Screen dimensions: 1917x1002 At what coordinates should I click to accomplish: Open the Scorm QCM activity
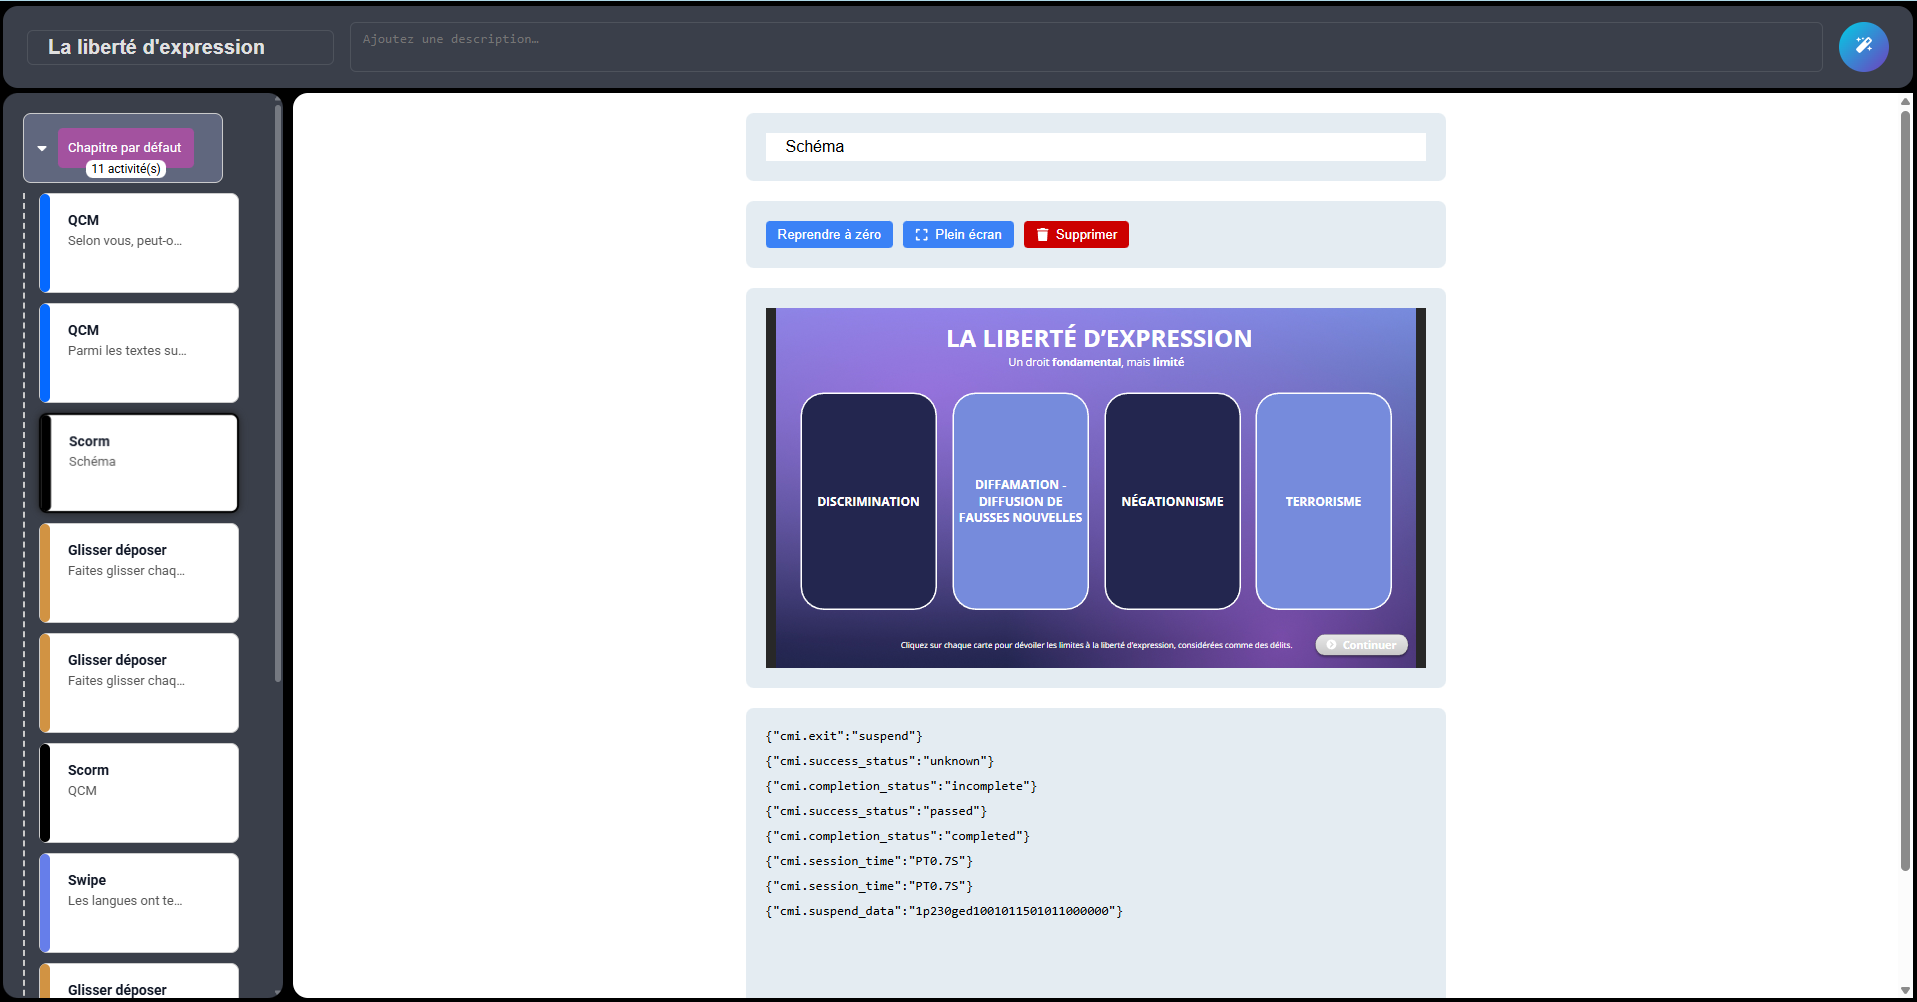(x=140, y=793)
